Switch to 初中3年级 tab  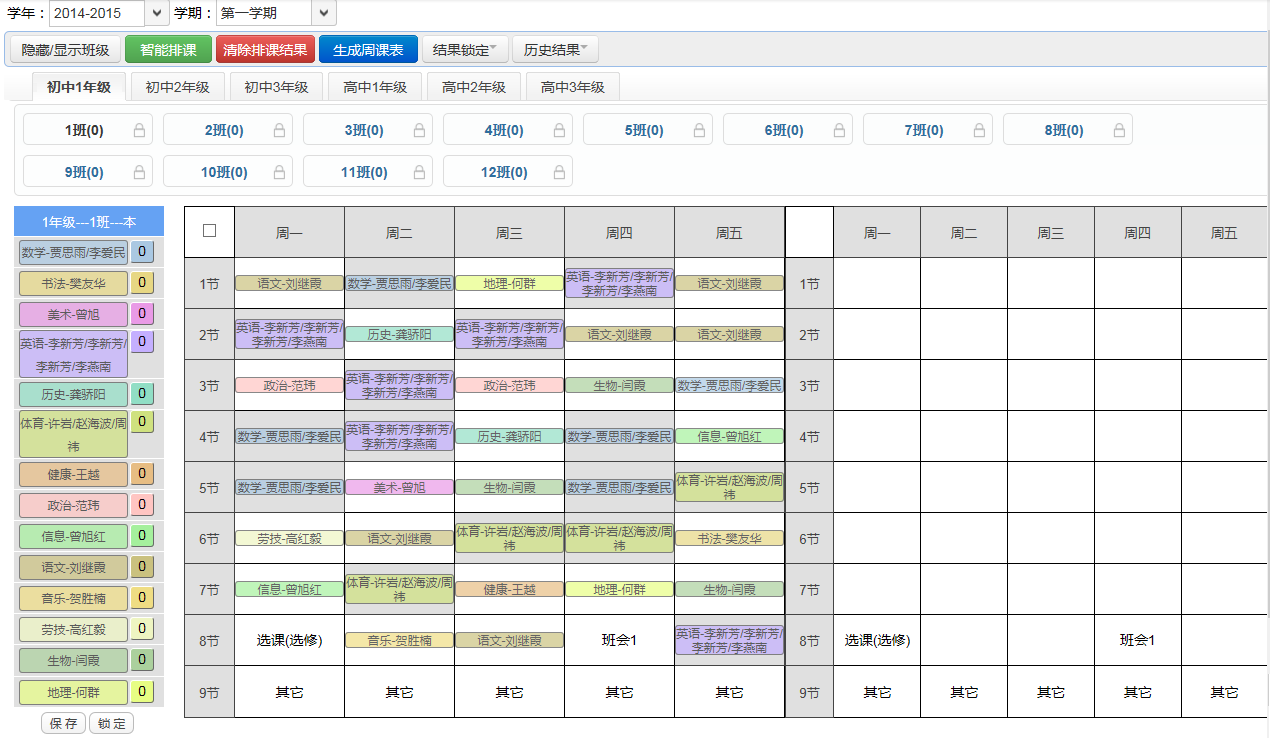point(277,87)
